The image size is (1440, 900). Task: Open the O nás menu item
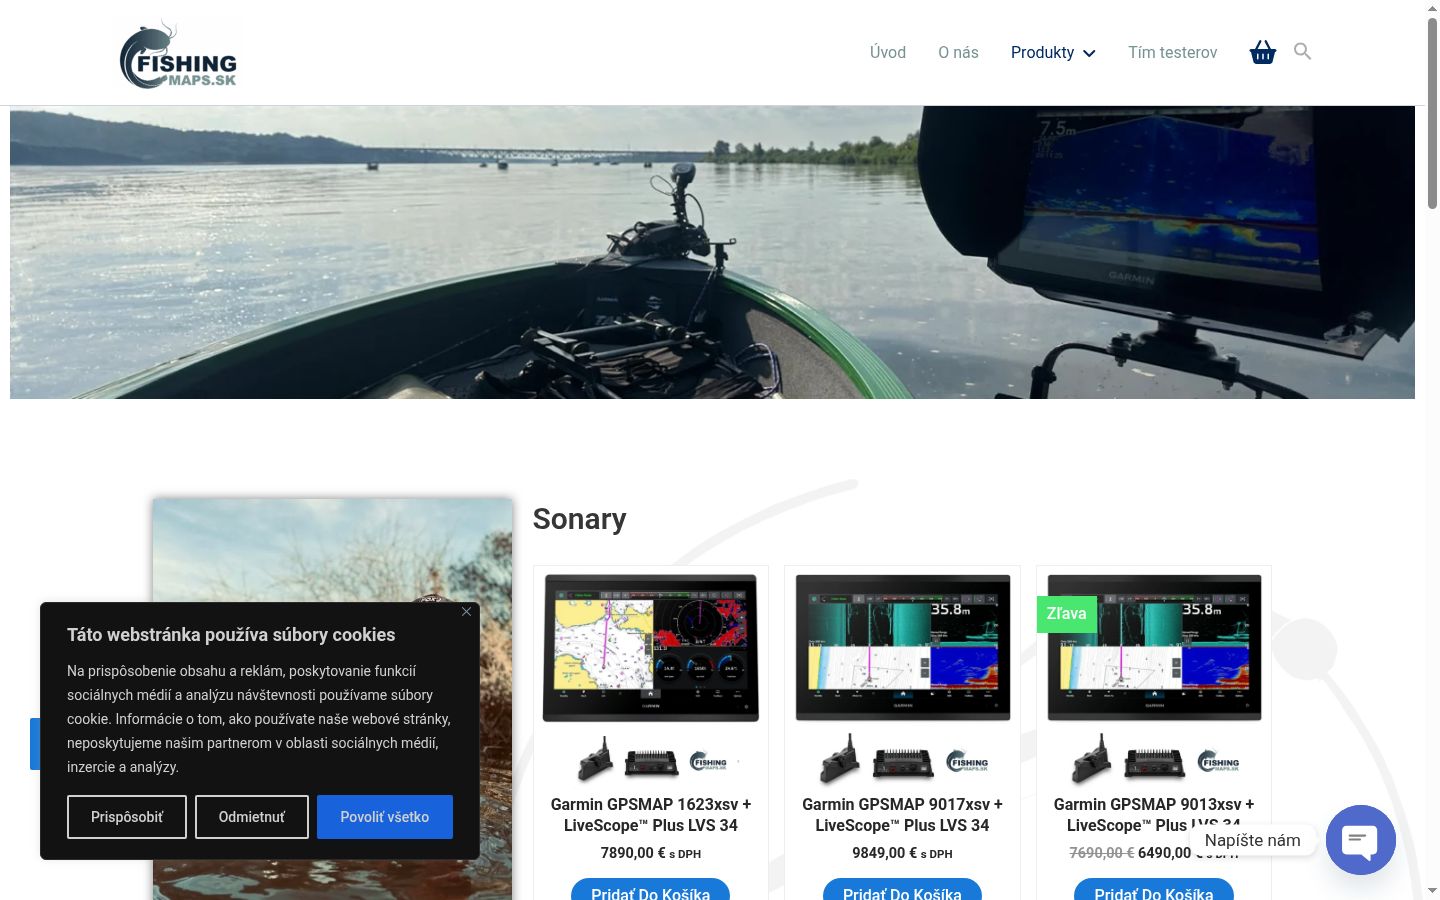[958, 52]
